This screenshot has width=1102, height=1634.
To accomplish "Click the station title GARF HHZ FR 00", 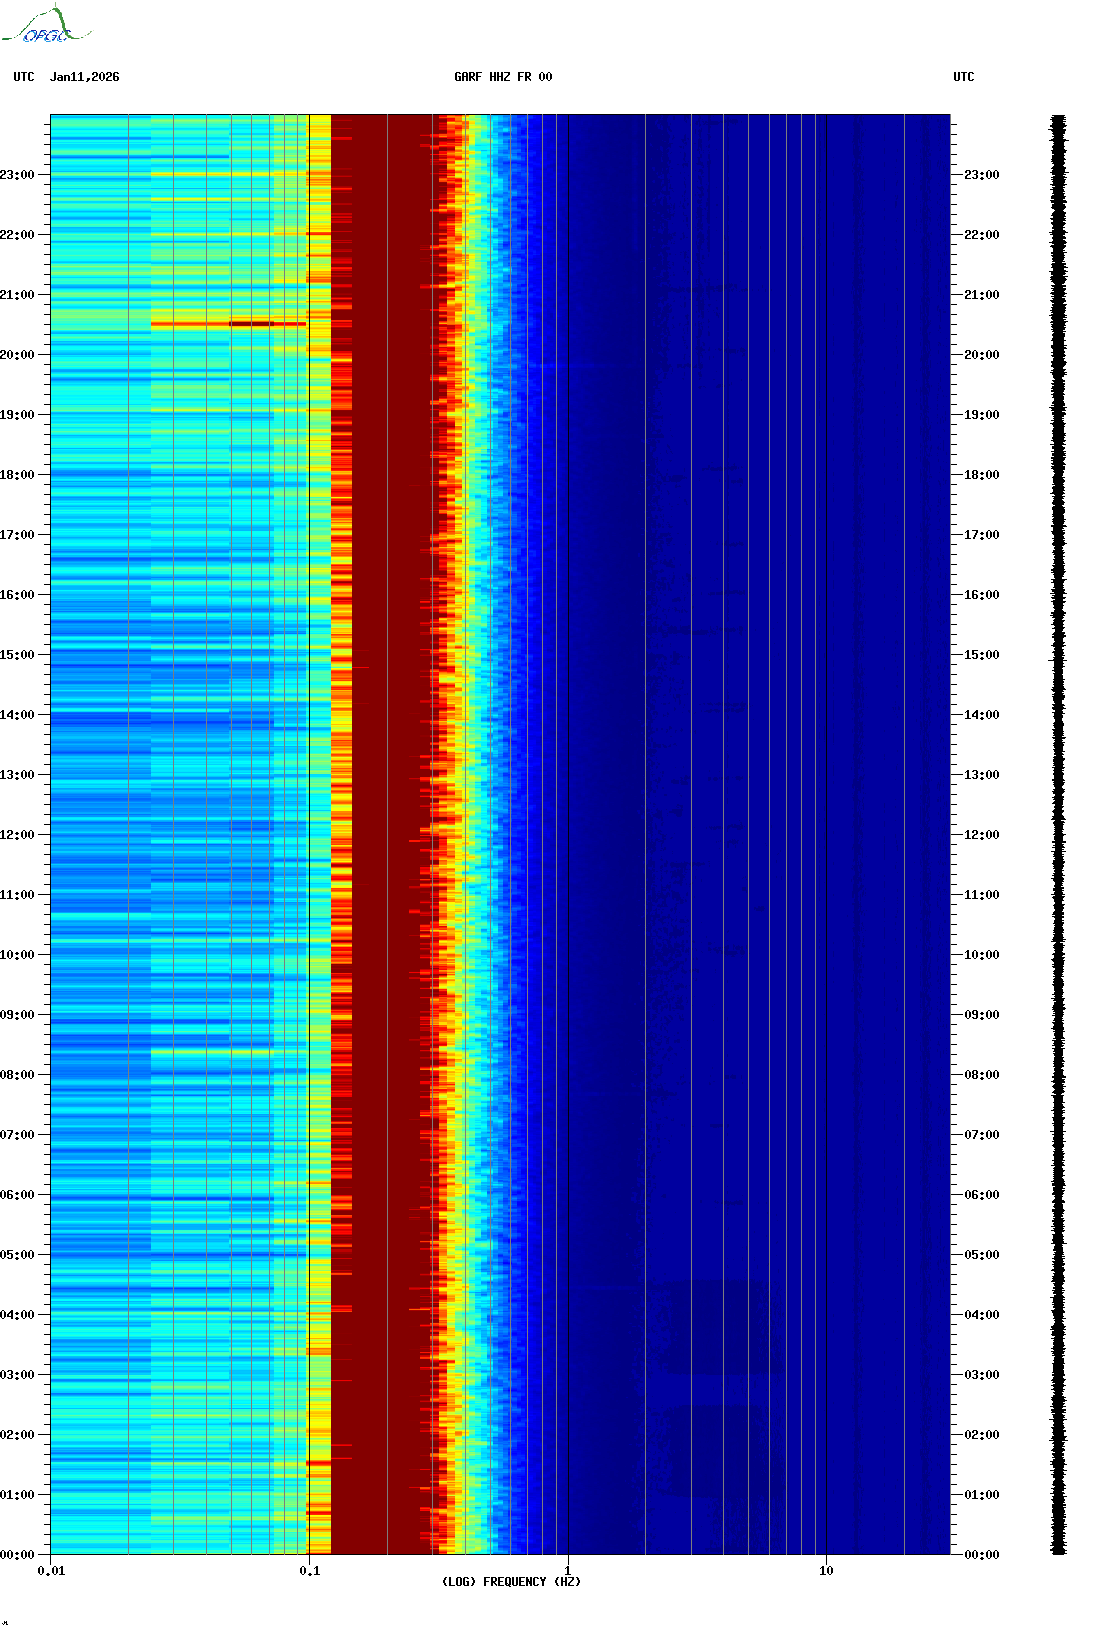I will (502, 77).
